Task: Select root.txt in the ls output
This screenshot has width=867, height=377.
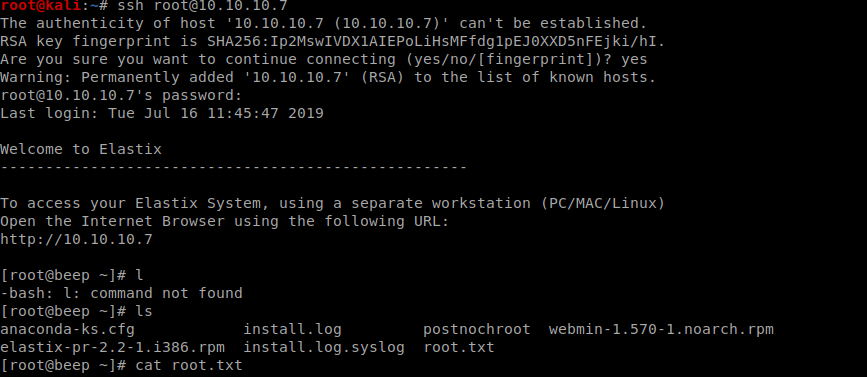Action: click(459, 348)
